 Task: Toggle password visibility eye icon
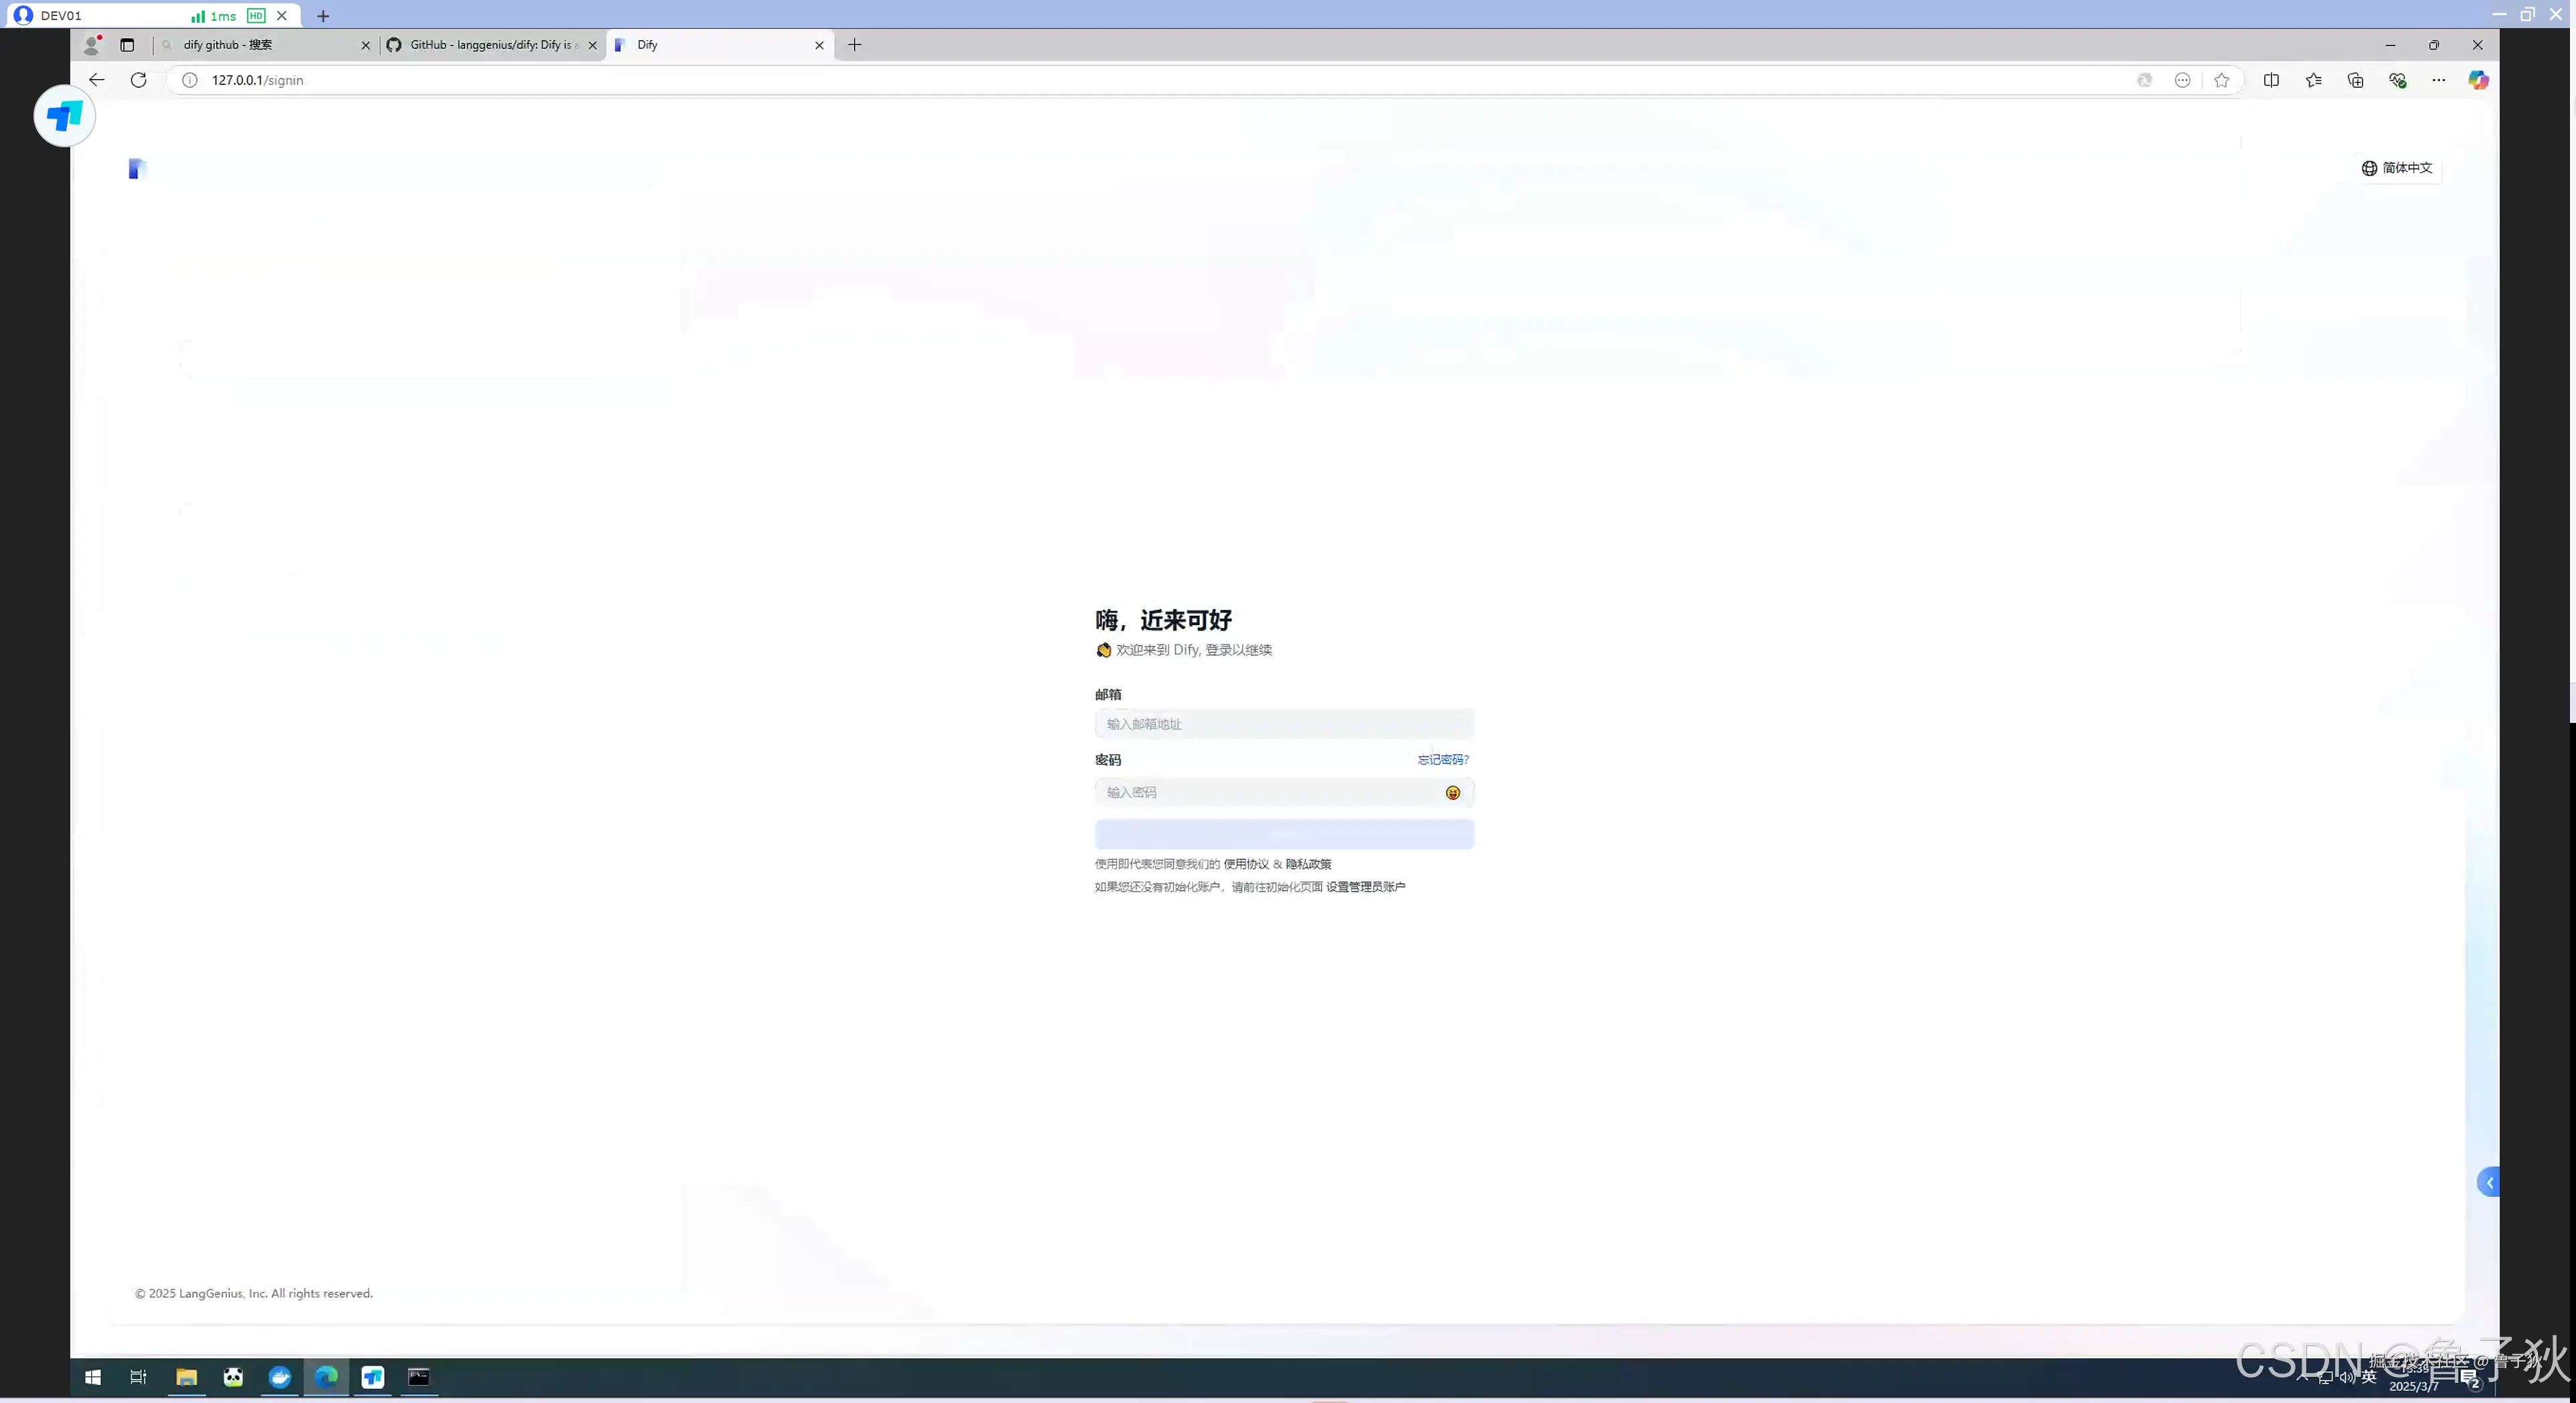click(x=1452, y=792)
